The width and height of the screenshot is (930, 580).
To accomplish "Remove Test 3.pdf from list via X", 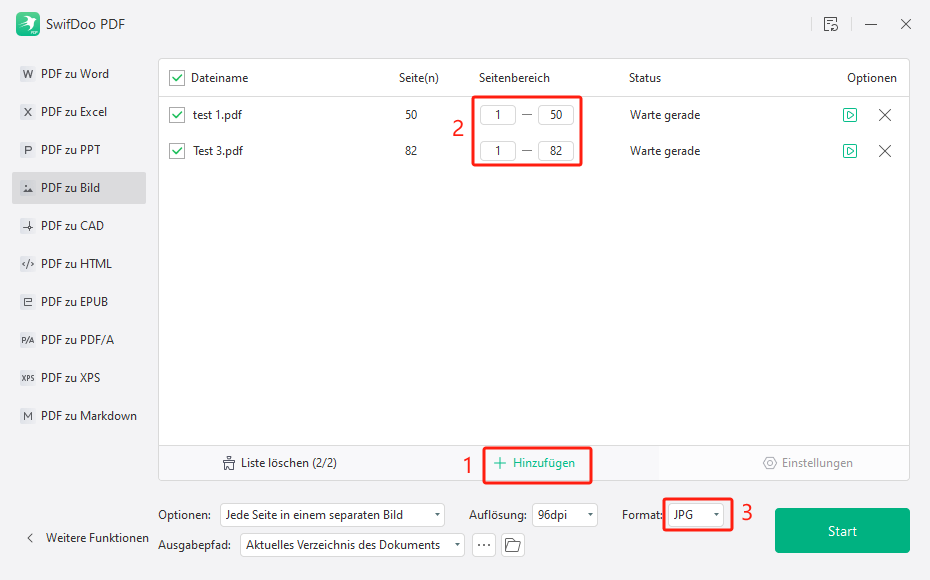I will coord(885,151).
